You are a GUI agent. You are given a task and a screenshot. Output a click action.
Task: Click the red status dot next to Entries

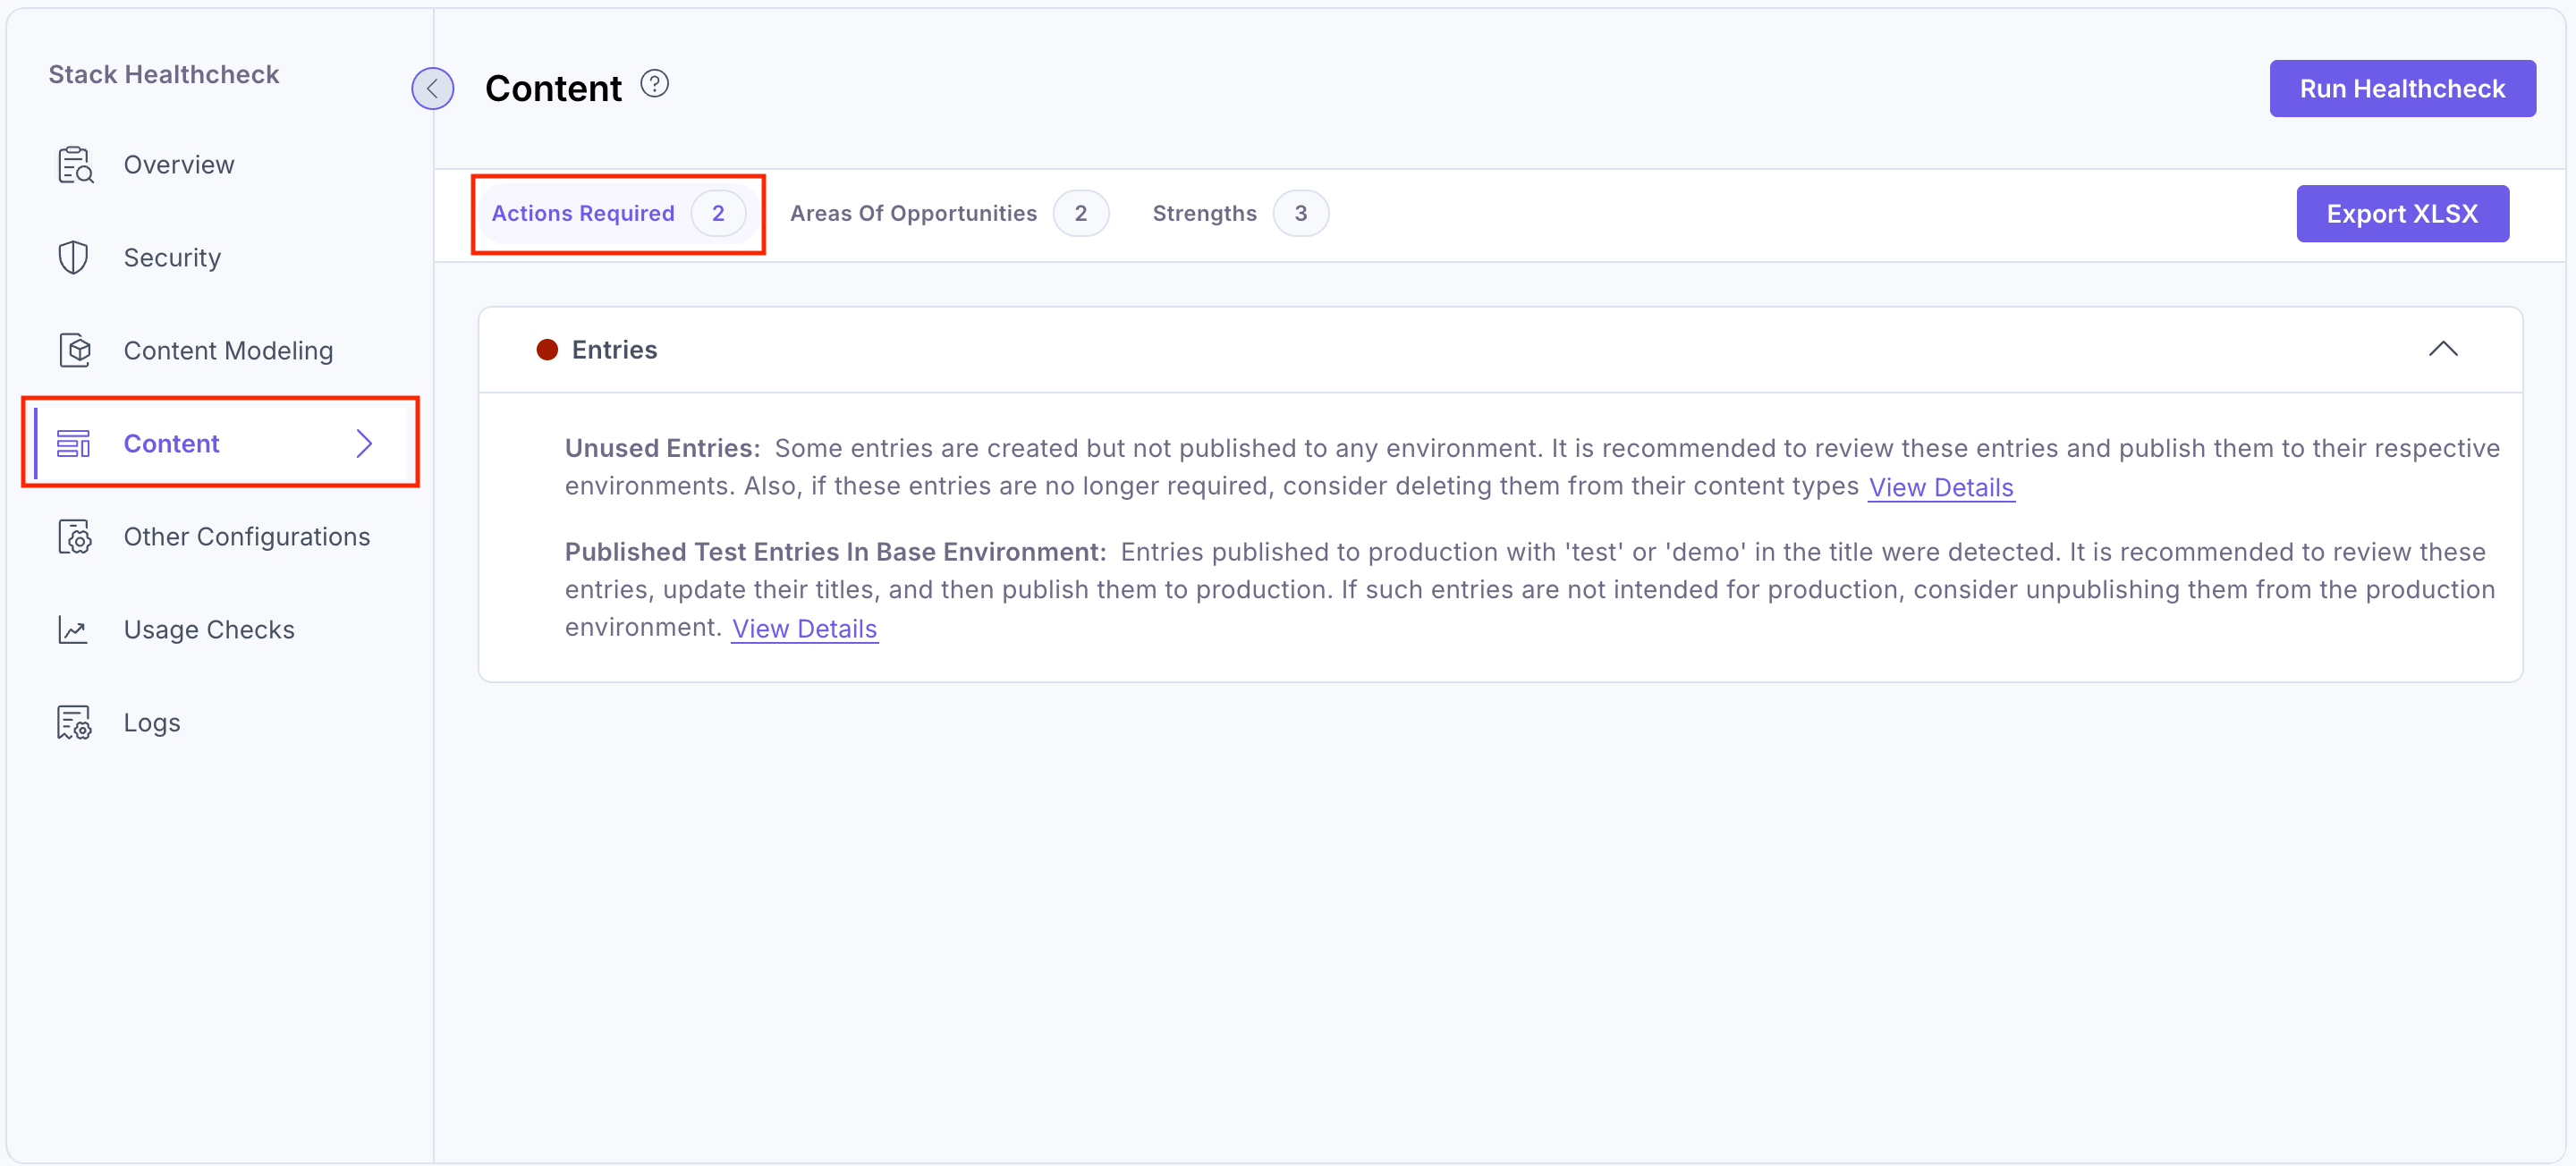547,349
